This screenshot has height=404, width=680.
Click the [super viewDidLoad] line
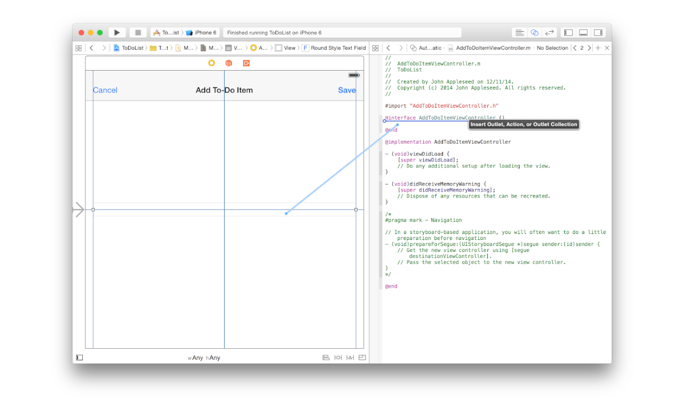click(428, 160)
